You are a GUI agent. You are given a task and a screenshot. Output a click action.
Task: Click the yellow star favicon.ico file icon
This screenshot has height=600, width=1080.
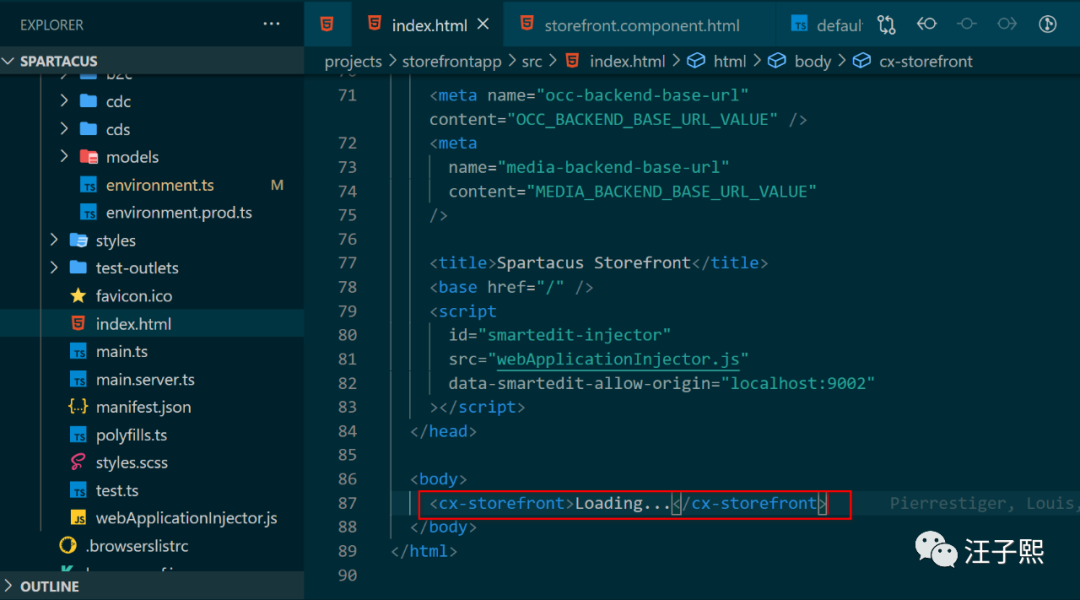pyautogui.click(x=78, y=296)
